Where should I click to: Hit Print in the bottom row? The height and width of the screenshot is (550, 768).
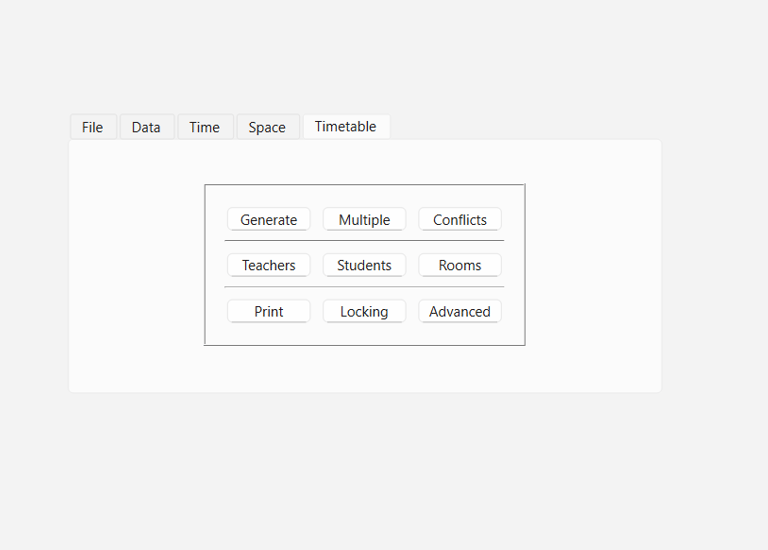[269, 311]
